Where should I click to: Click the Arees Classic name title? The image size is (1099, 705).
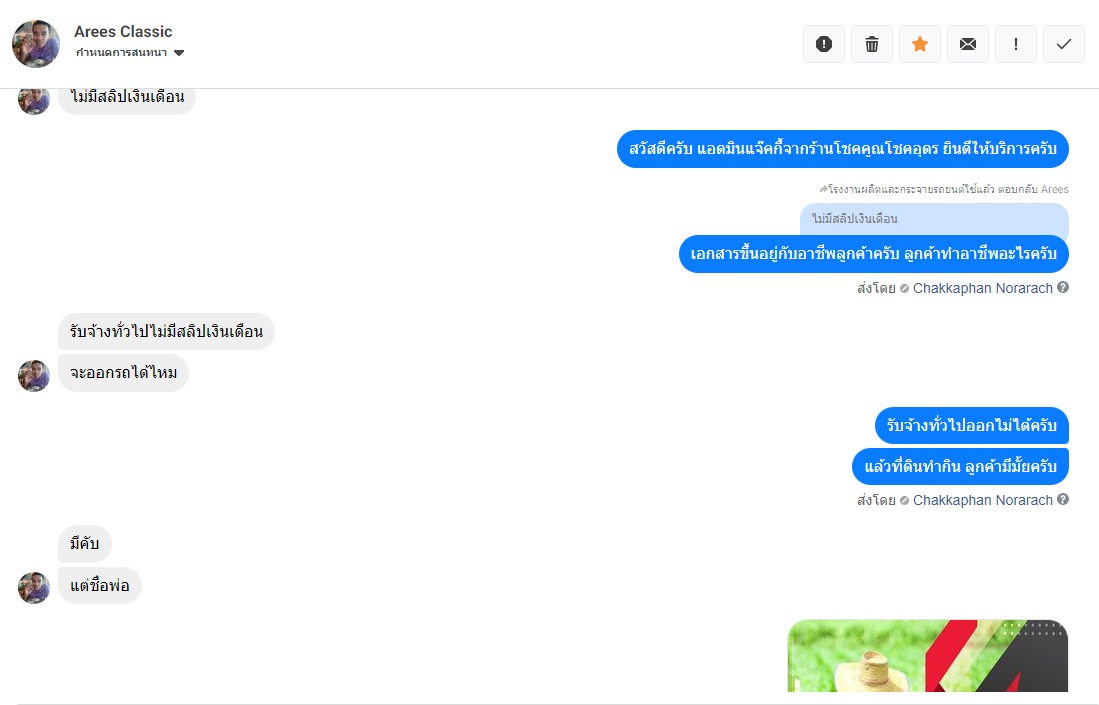click(123, 32)
